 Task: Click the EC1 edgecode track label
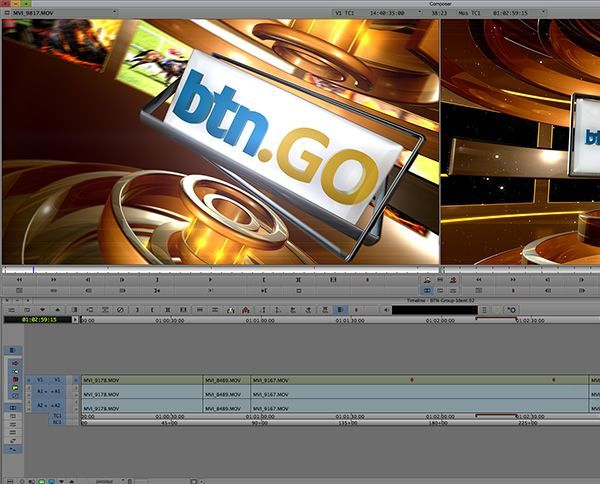[x=57, y=422]
